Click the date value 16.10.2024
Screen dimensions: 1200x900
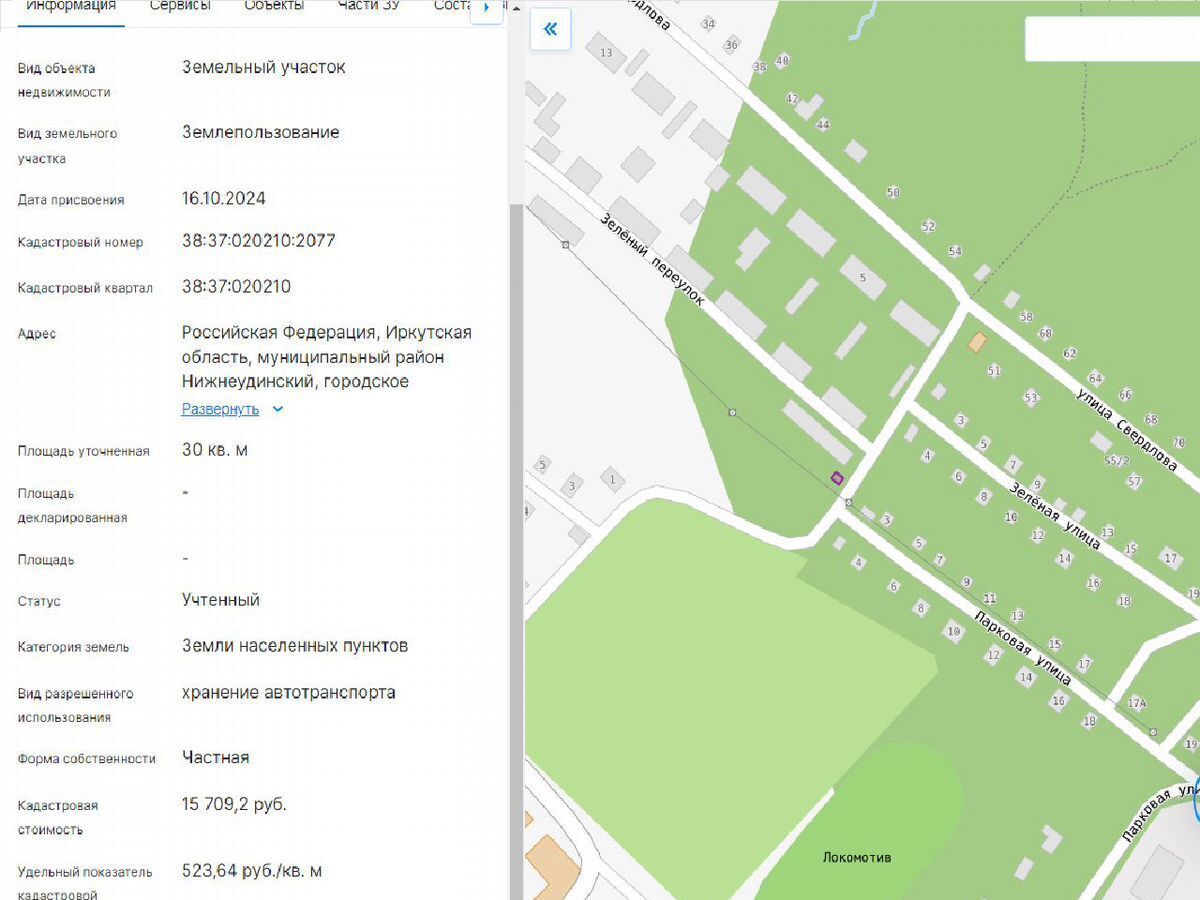[x=224, y=198]
